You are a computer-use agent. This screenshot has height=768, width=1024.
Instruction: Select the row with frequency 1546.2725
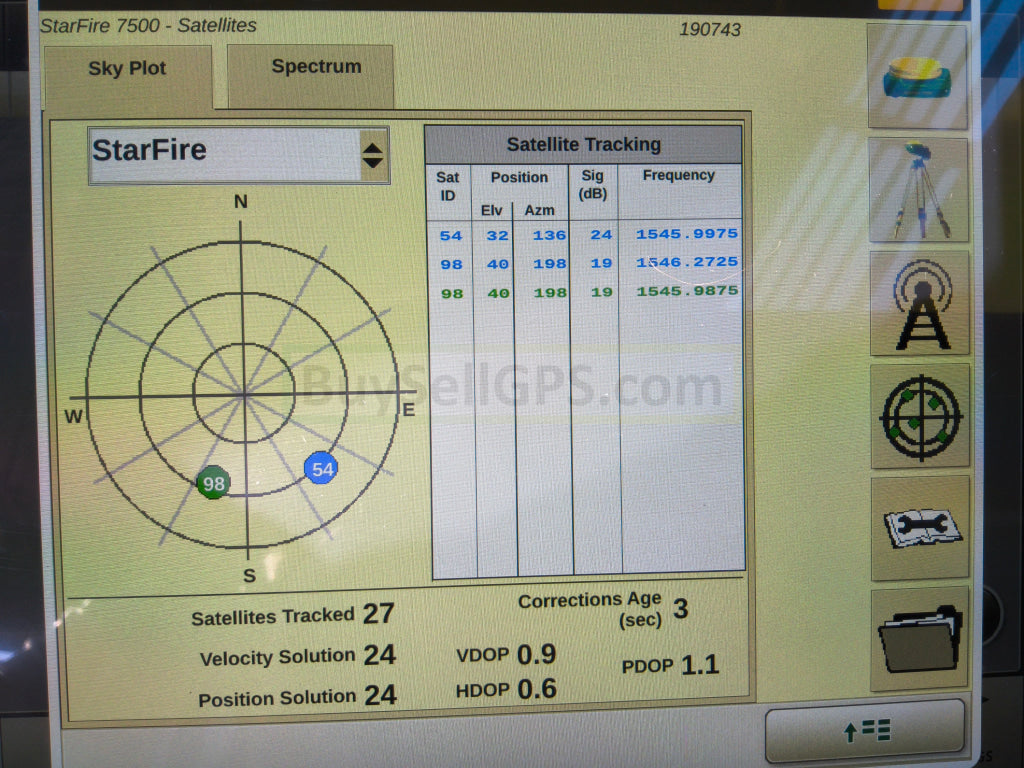pyautogui.click(x=588, y=263)
